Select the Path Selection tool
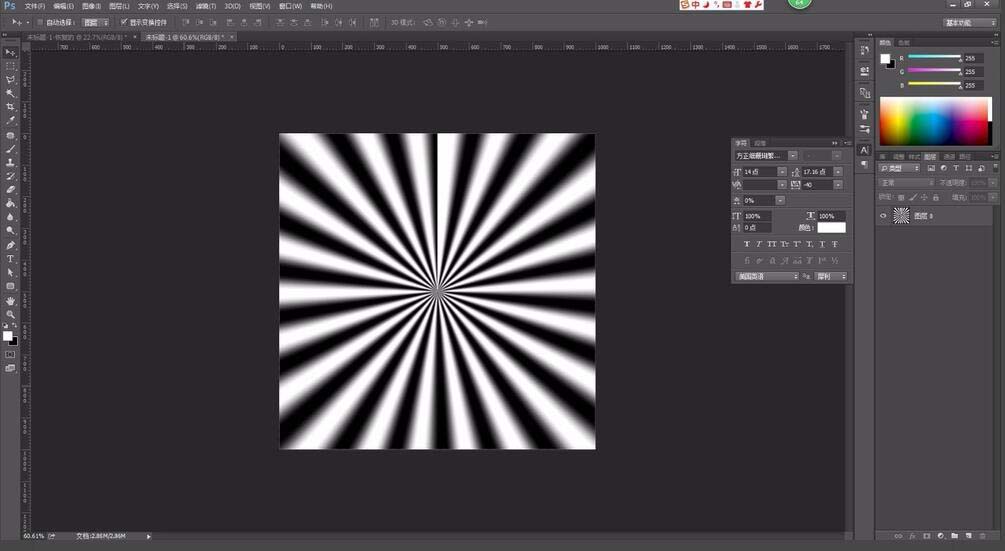1005x551 pixels. [10, 272]
